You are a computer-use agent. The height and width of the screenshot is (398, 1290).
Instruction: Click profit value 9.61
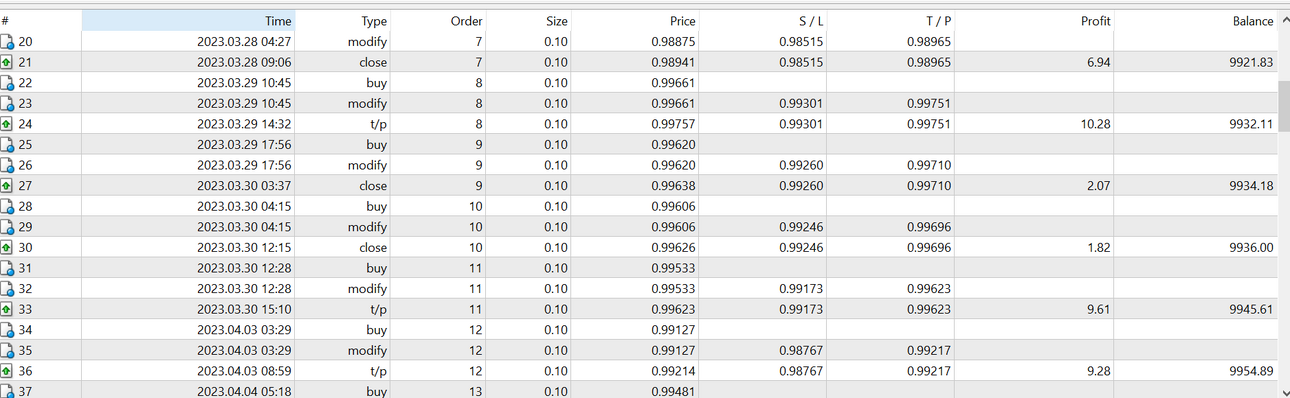1098,310
